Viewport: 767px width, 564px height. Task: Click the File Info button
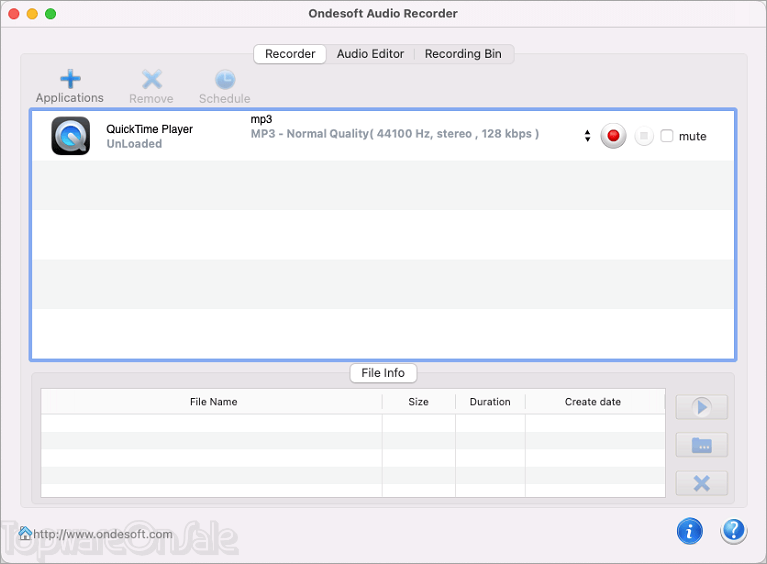click(383, 373)
